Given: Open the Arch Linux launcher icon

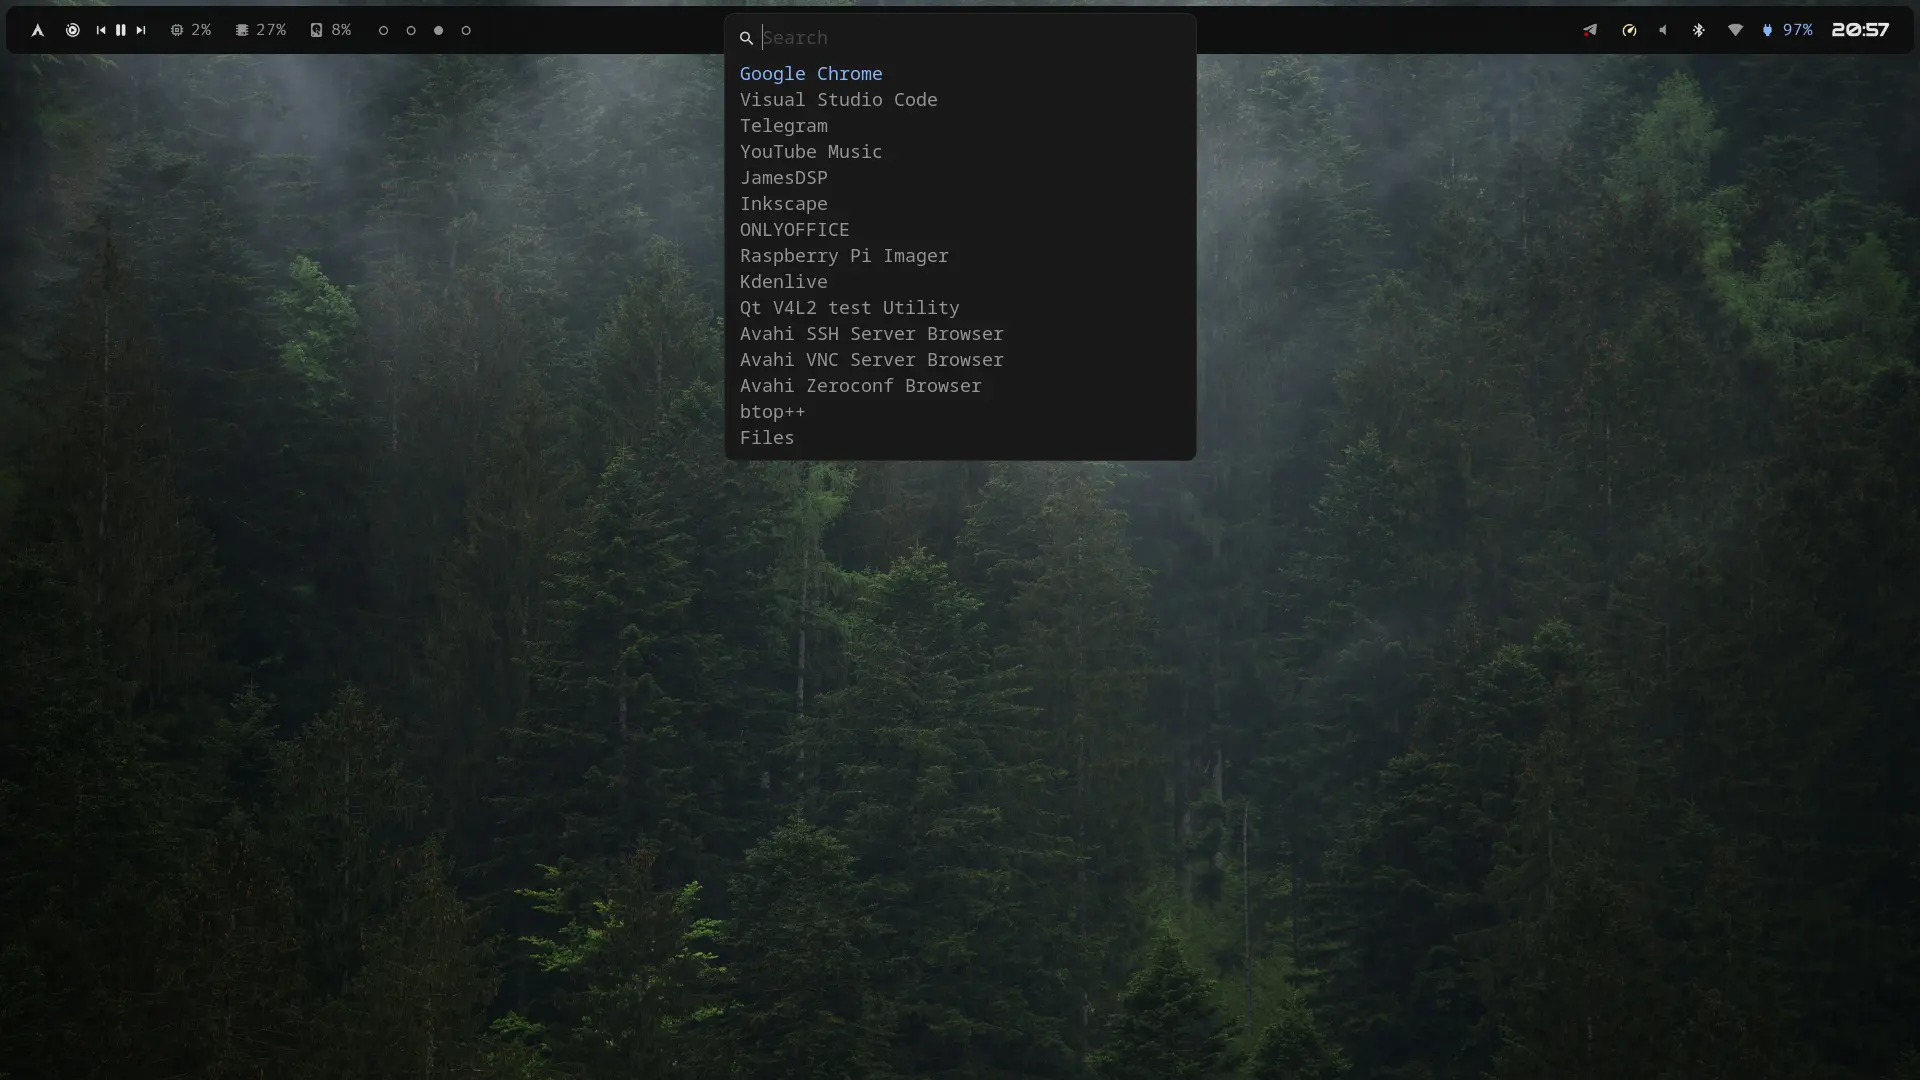Looking at the screenshot, I should (x=37, y=30).
